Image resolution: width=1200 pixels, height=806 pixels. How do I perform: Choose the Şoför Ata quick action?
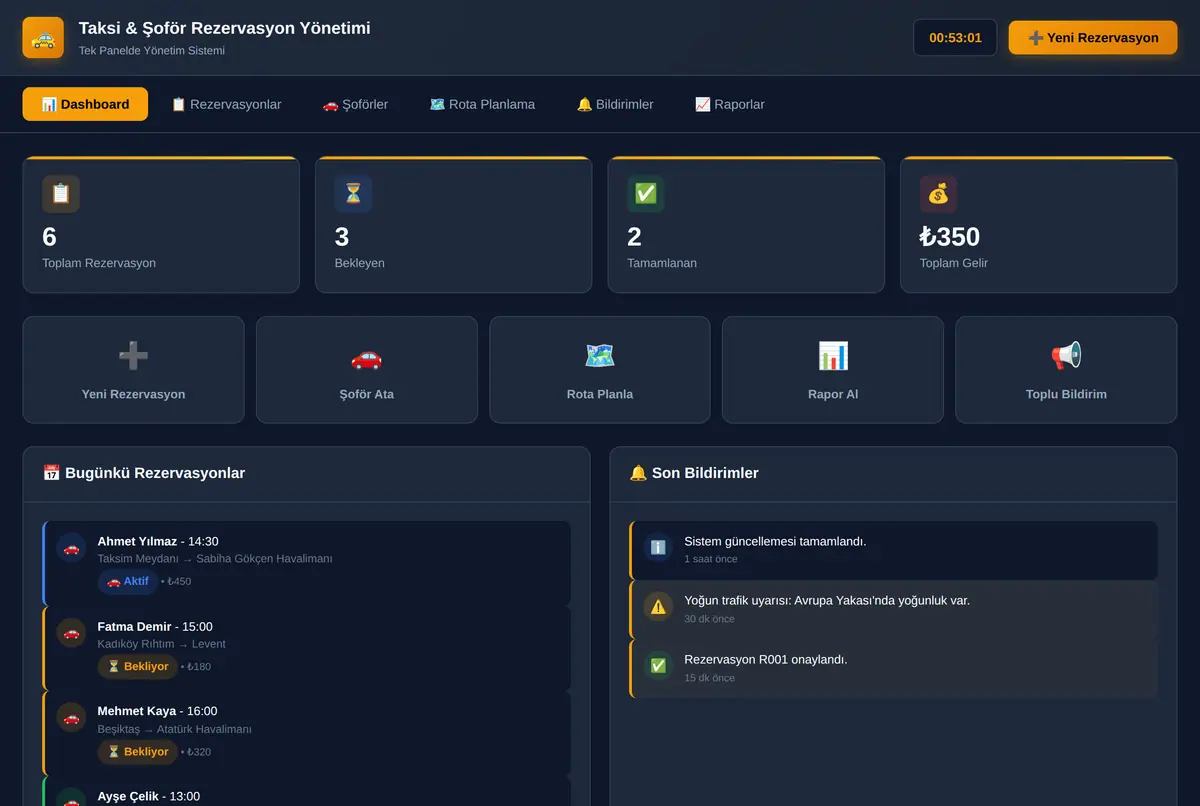366,370
